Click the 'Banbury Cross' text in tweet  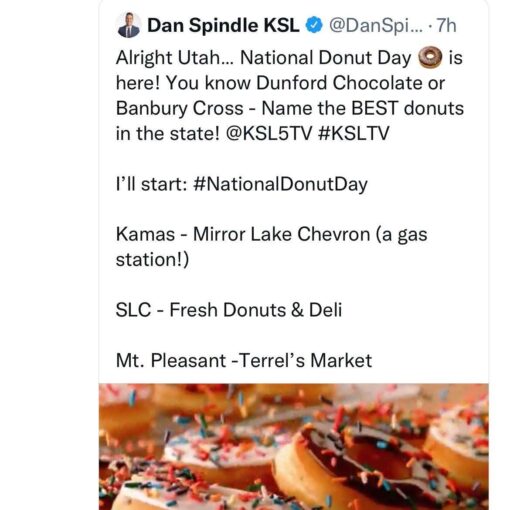click(180, 108)
